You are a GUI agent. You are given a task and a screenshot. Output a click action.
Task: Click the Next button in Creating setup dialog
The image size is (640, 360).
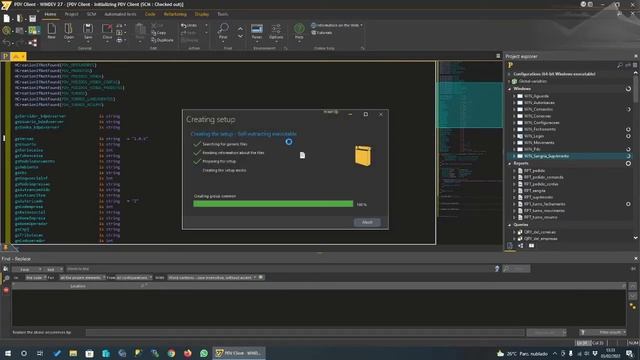coord(367,222)
